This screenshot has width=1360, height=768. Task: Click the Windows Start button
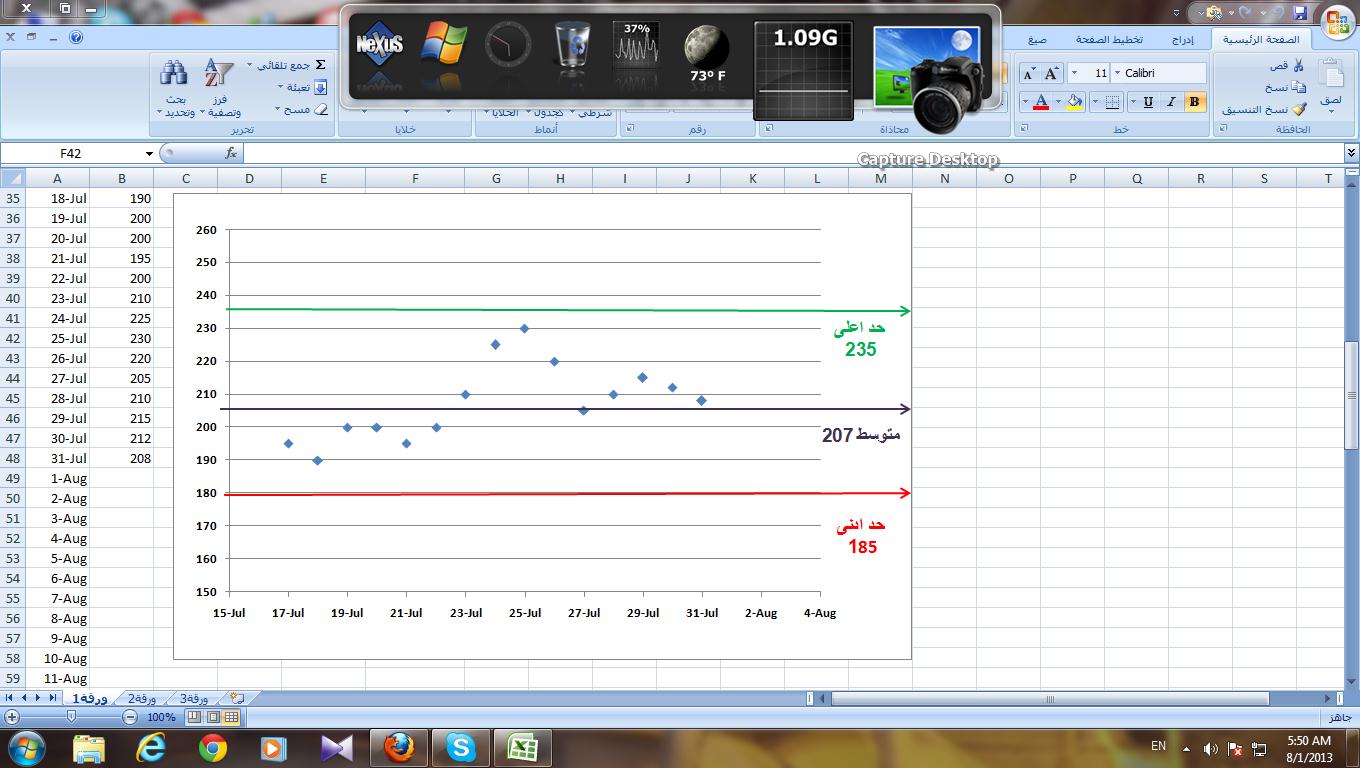[25, 748]
